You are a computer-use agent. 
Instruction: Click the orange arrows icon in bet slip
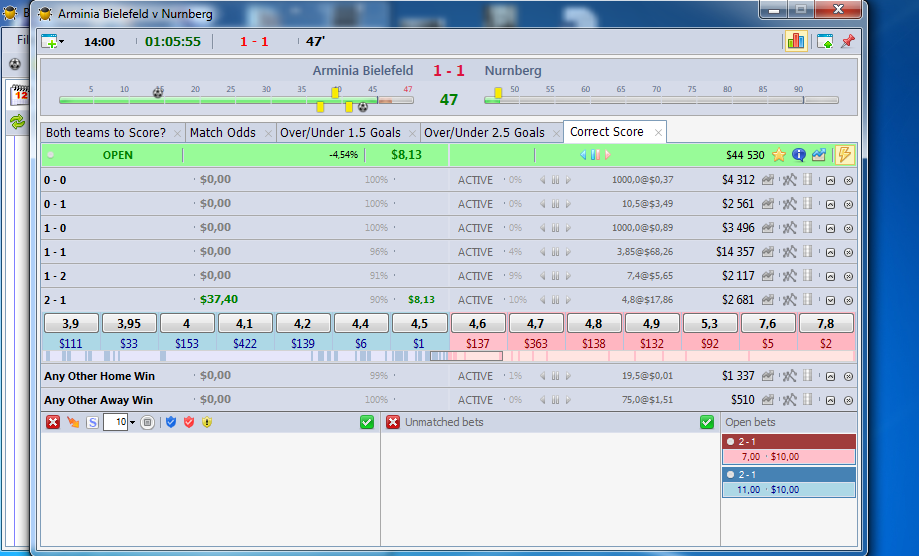[73, 422]
